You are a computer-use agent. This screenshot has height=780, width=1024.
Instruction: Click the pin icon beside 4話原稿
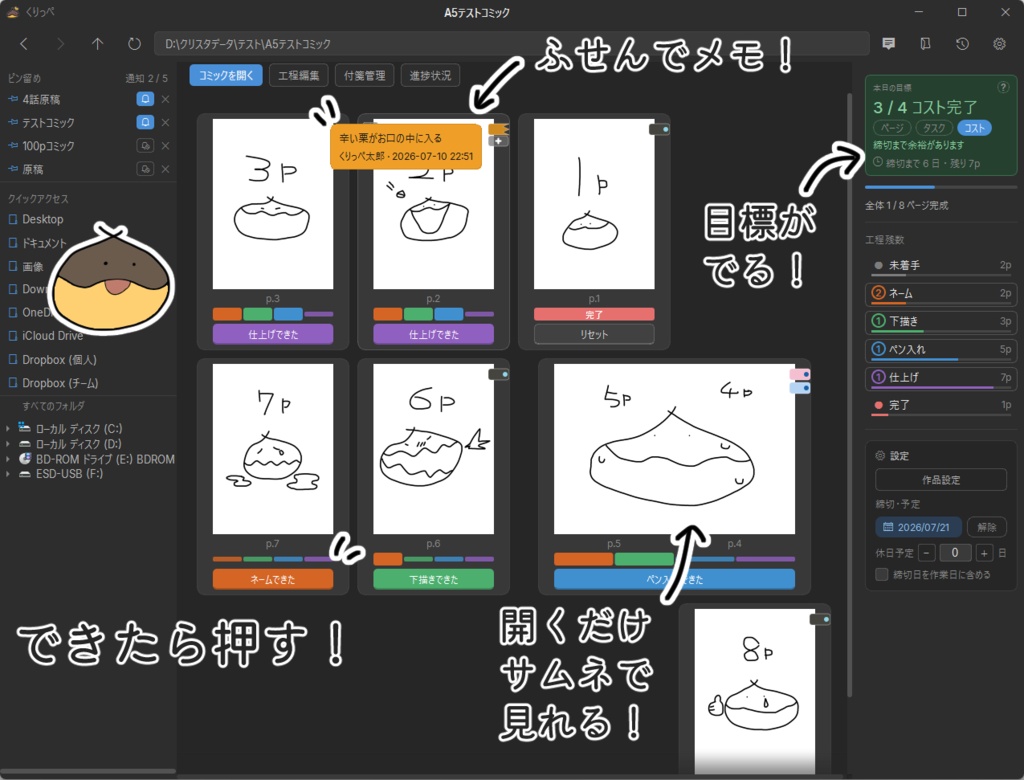12,99
